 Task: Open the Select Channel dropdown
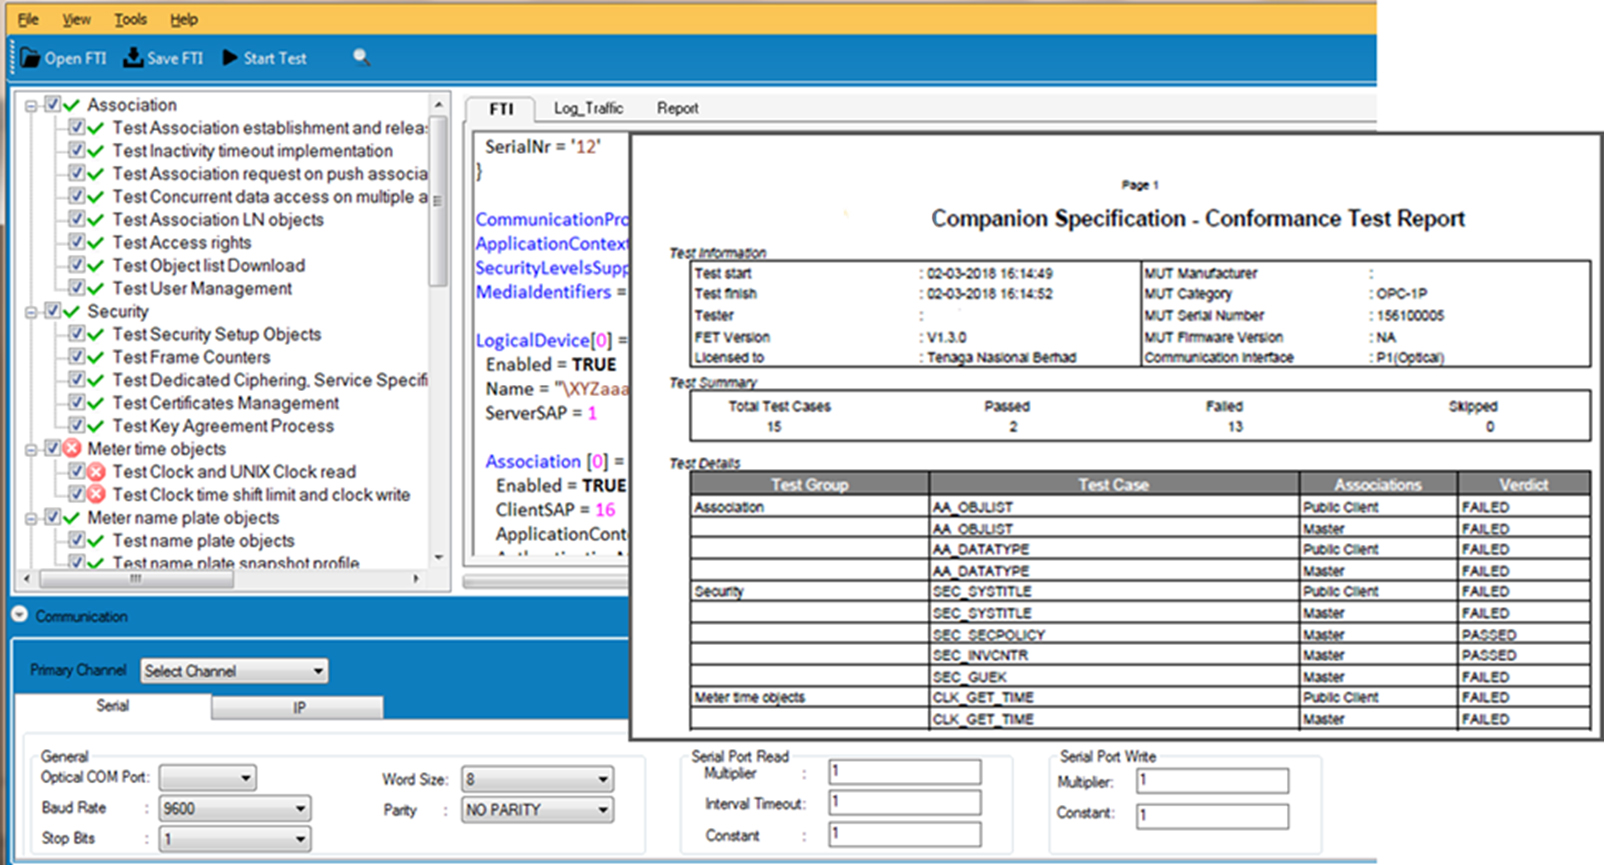(234, 671)
